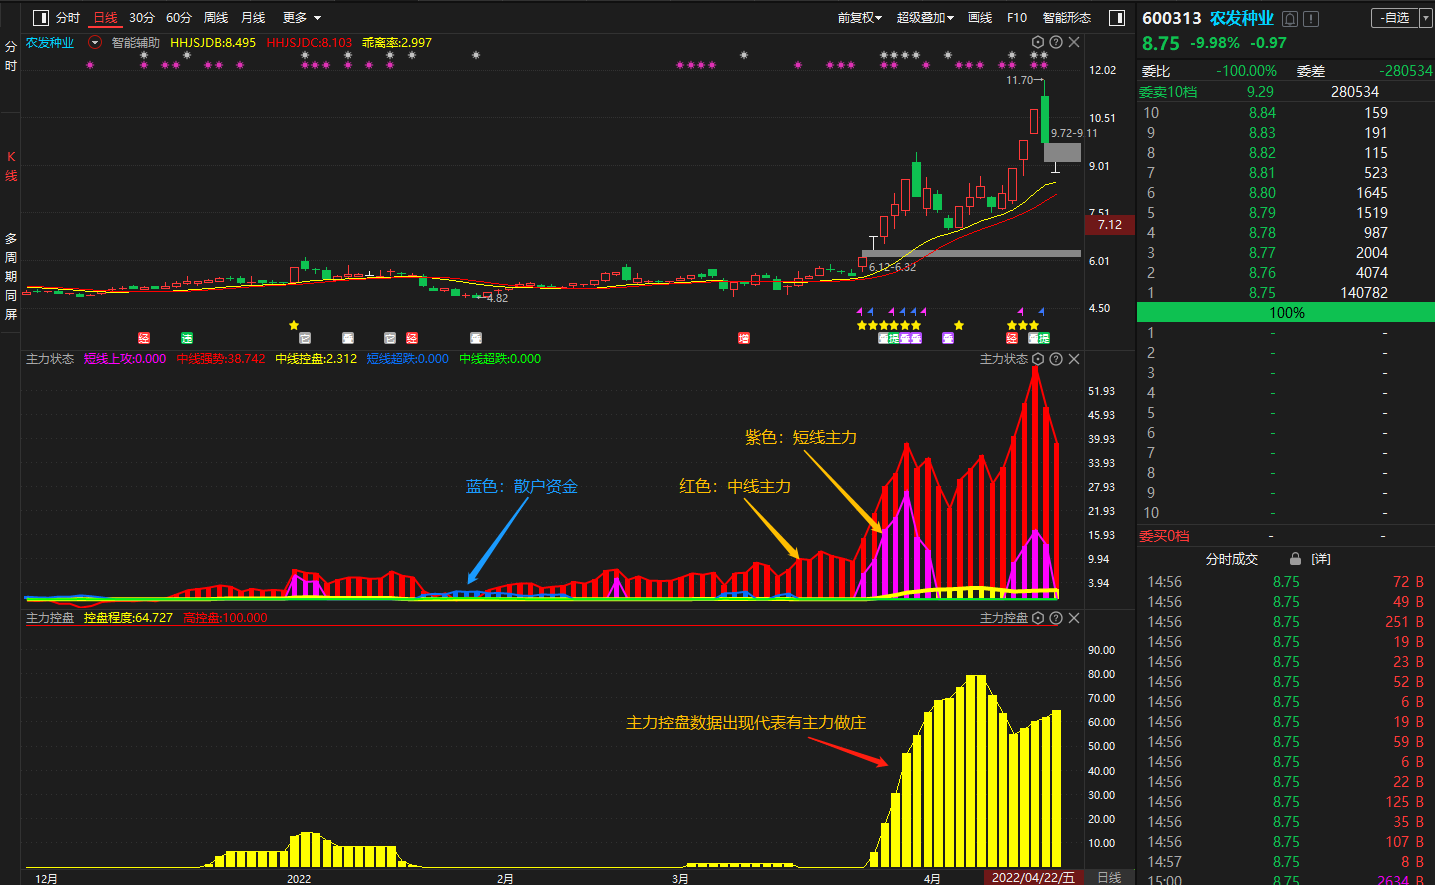Click the lock icon beside 分时成交
Screen dimensions: 1435x885
point(1295,559)
